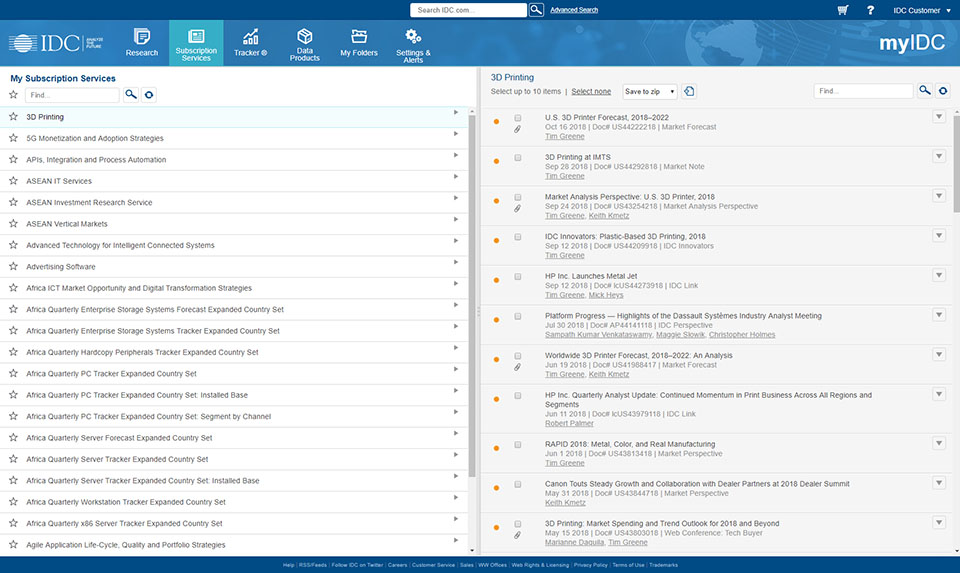
Task: Star Agile Application Life-Cycle, Quality and Portfolio Strategies
Action: 13,544
